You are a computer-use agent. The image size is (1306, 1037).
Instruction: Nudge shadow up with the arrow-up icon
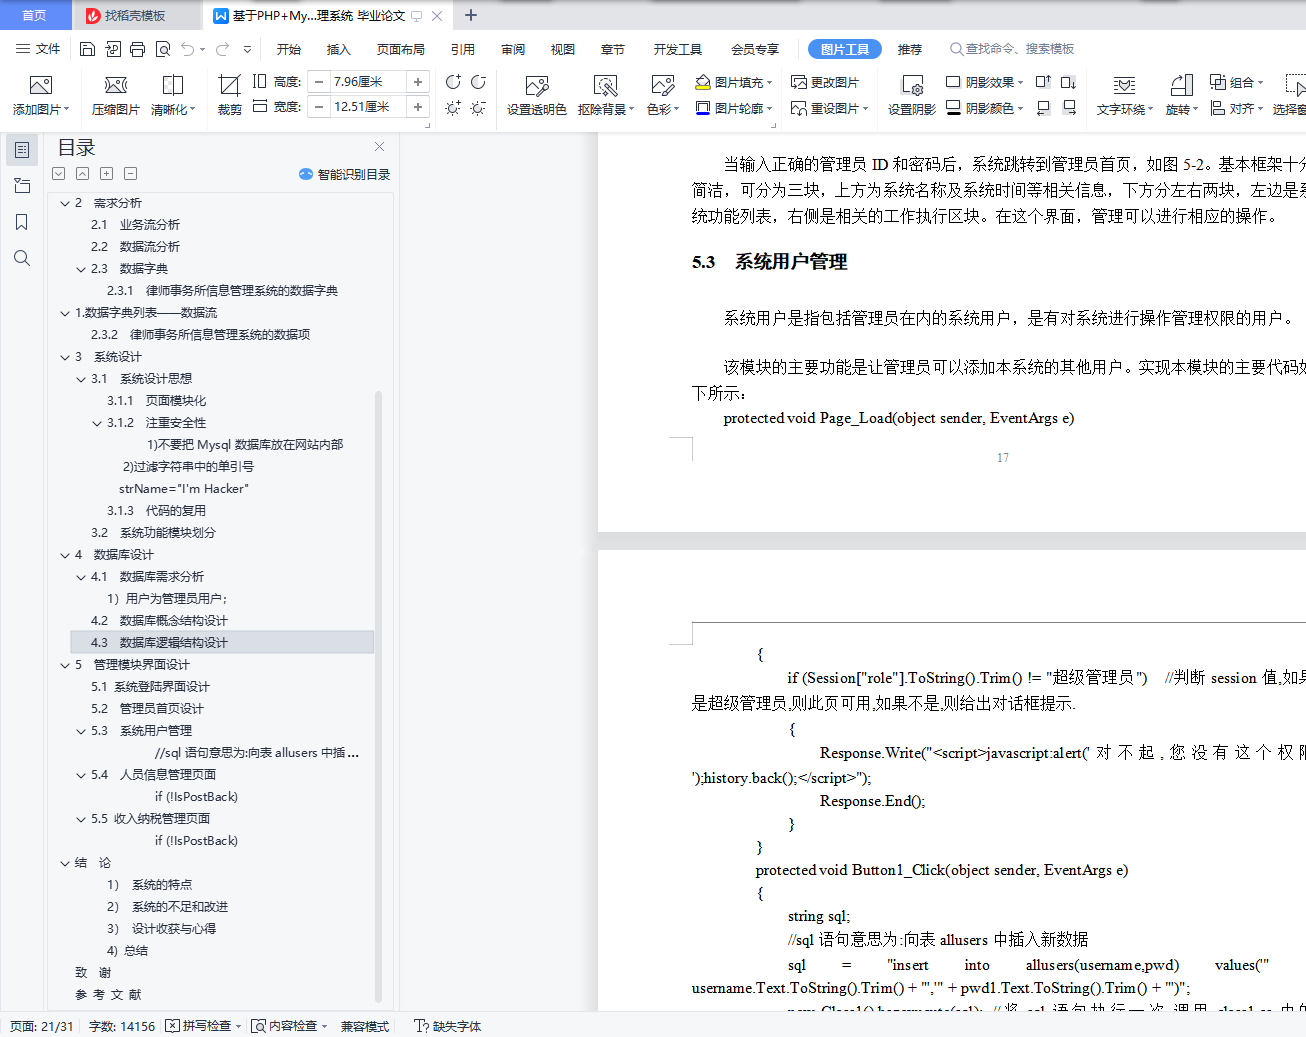click(1043, 82)
